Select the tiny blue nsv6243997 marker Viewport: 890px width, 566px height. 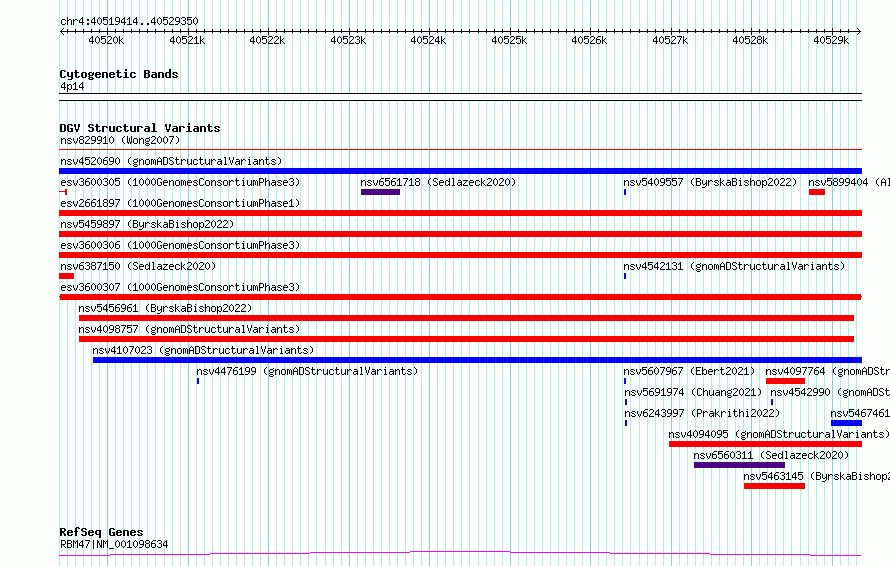pyautogui.click(x=625, y=423)
